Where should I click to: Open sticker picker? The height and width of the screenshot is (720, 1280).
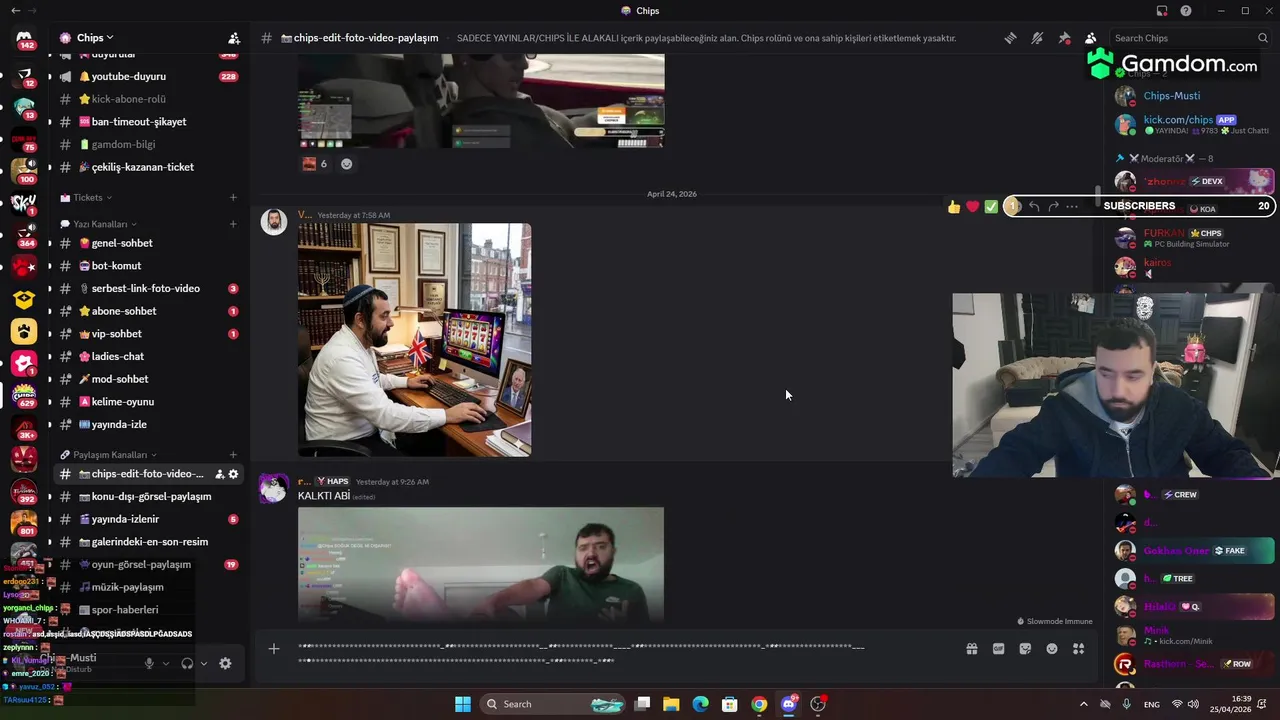point(1025,649)
